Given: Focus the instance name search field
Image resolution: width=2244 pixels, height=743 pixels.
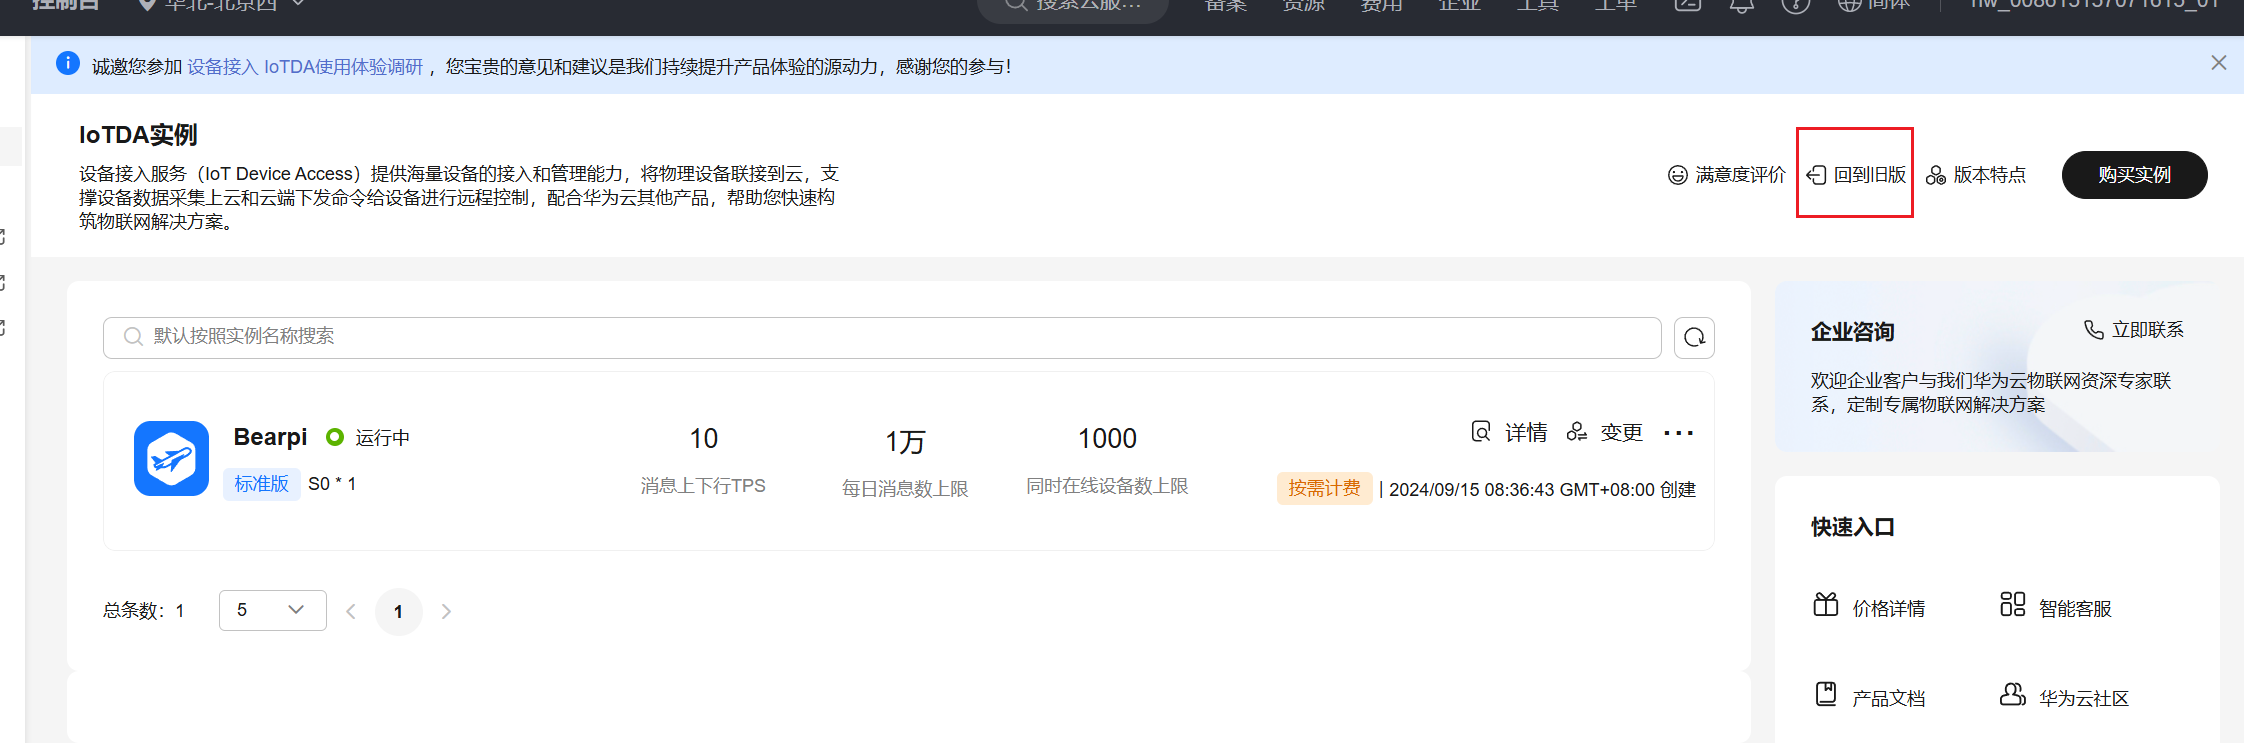Looking at the screenshot, I should coord(882,337).
